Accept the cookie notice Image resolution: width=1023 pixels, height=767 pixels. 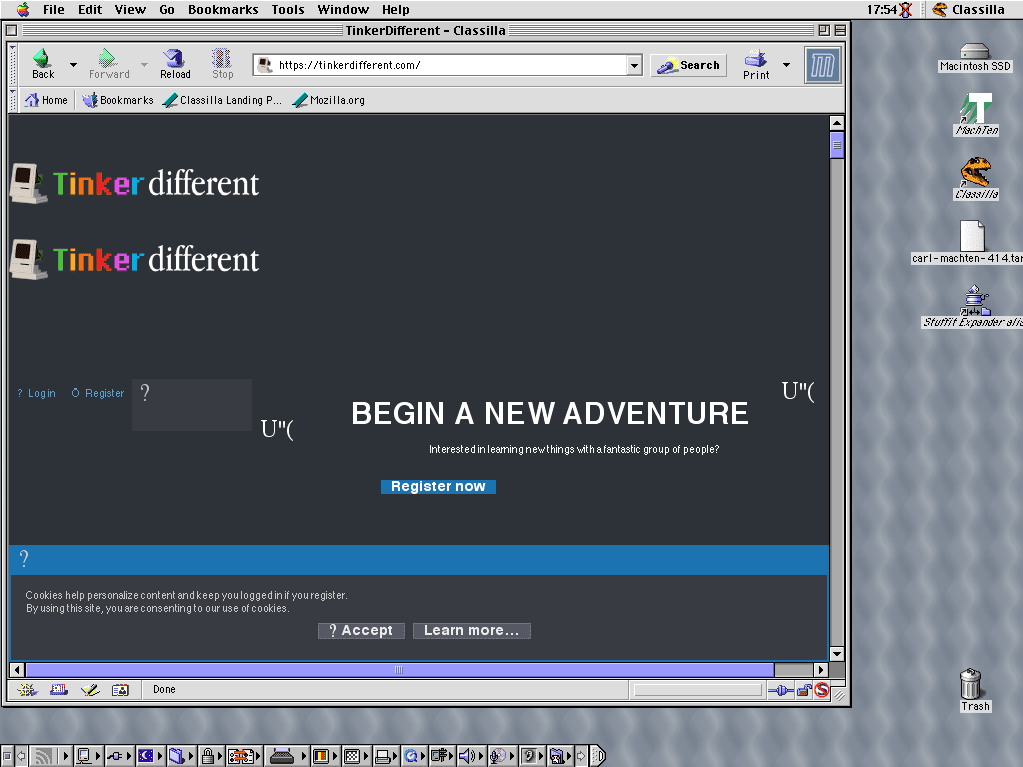pyautogui.click(x=361, y=631)
